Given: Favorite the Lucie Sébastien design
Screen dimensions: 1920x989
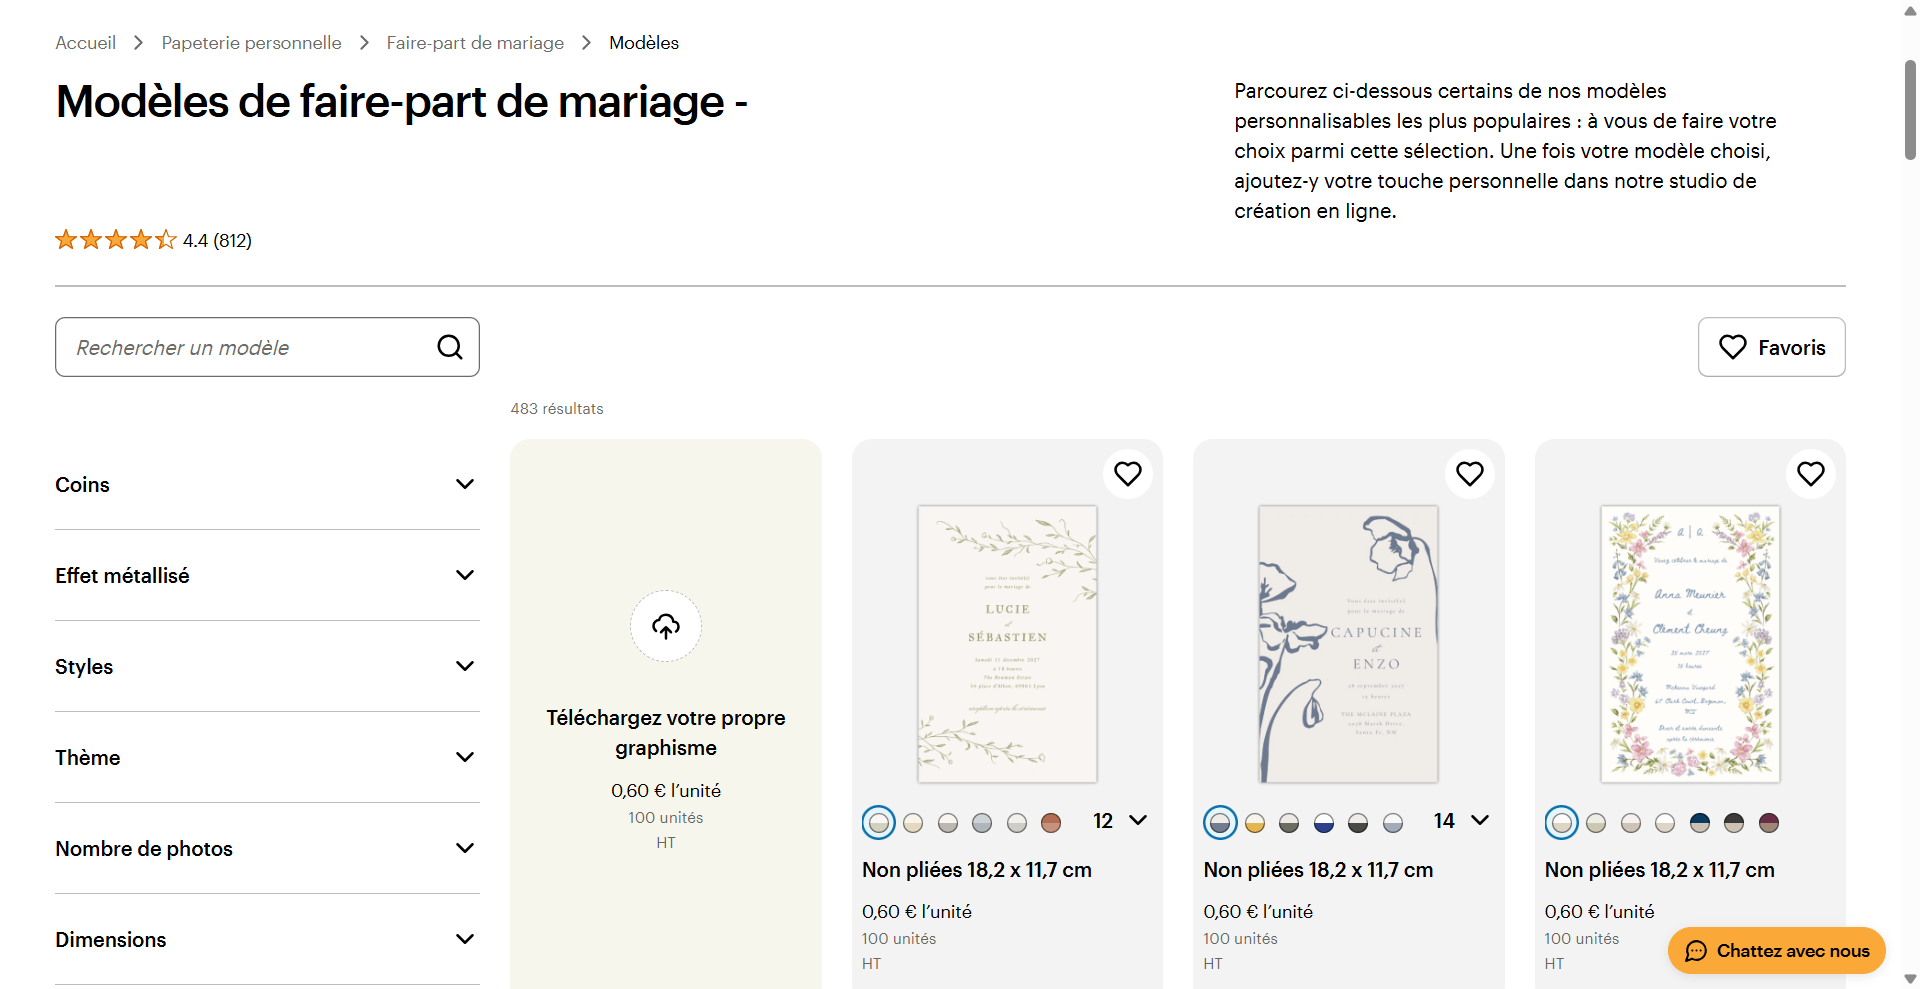Looking at the screenshot, I should 1128,474.
